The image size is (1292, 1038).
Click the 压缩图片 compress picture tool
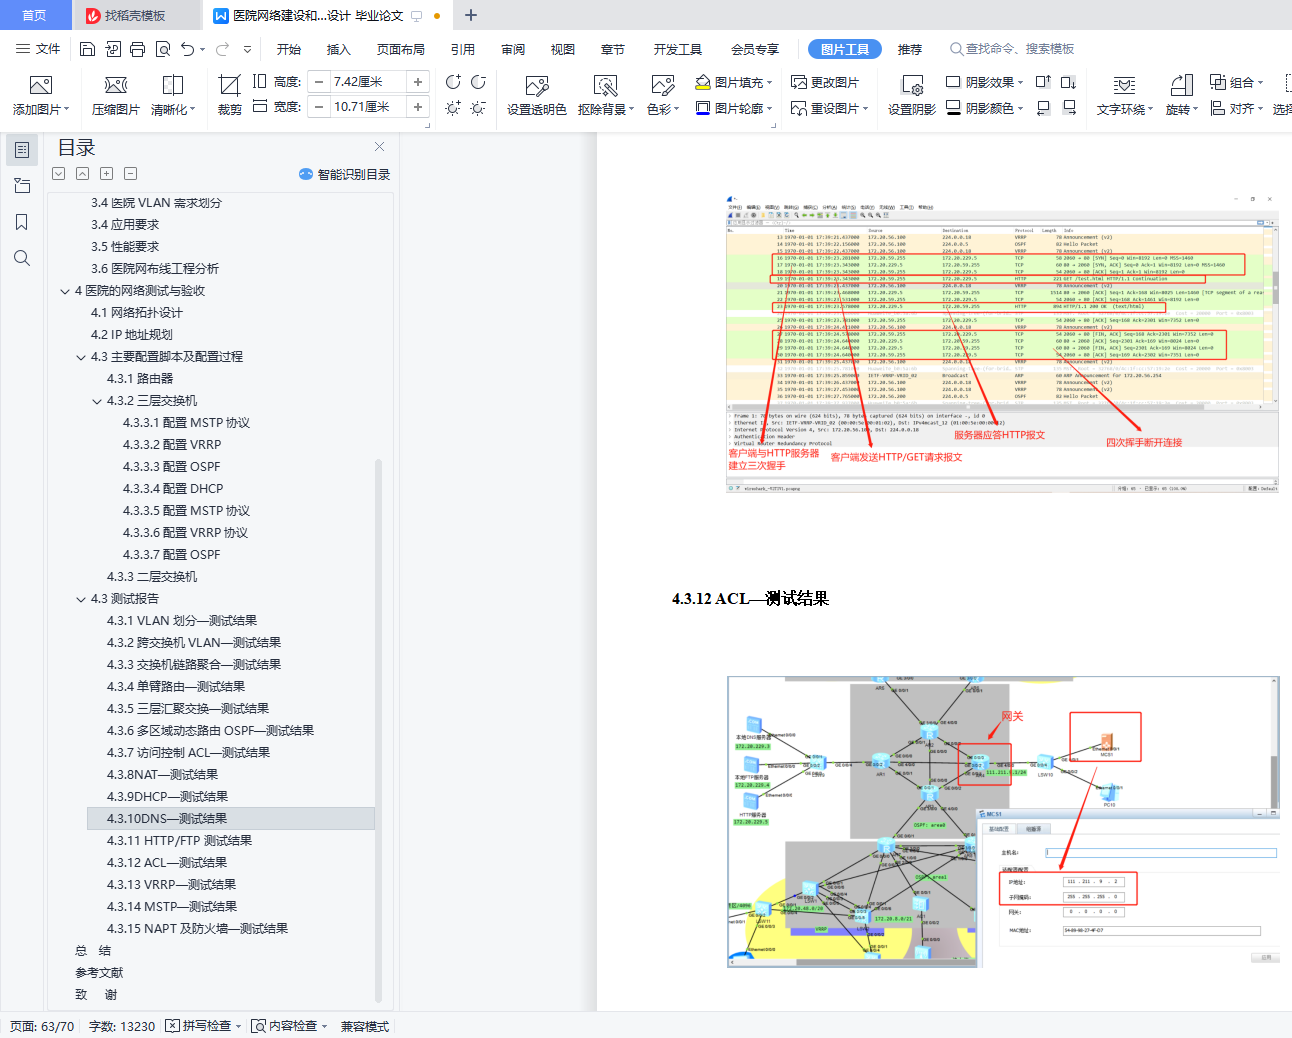coord(116,96)
